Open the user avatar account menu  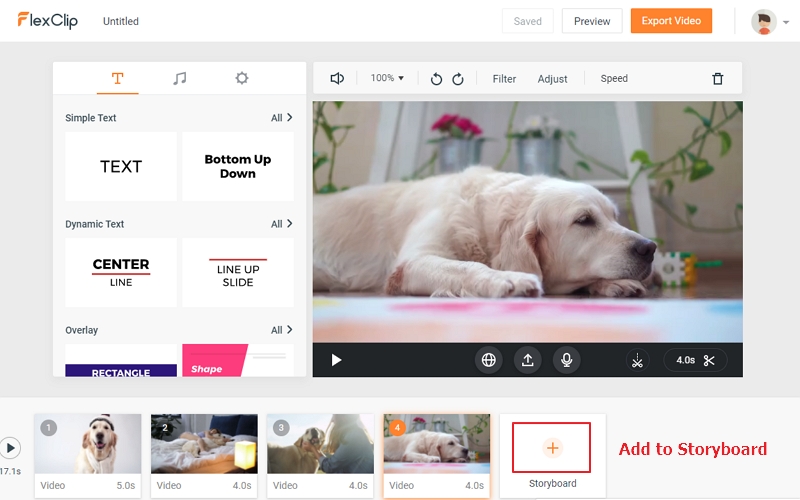coord(769,21)
